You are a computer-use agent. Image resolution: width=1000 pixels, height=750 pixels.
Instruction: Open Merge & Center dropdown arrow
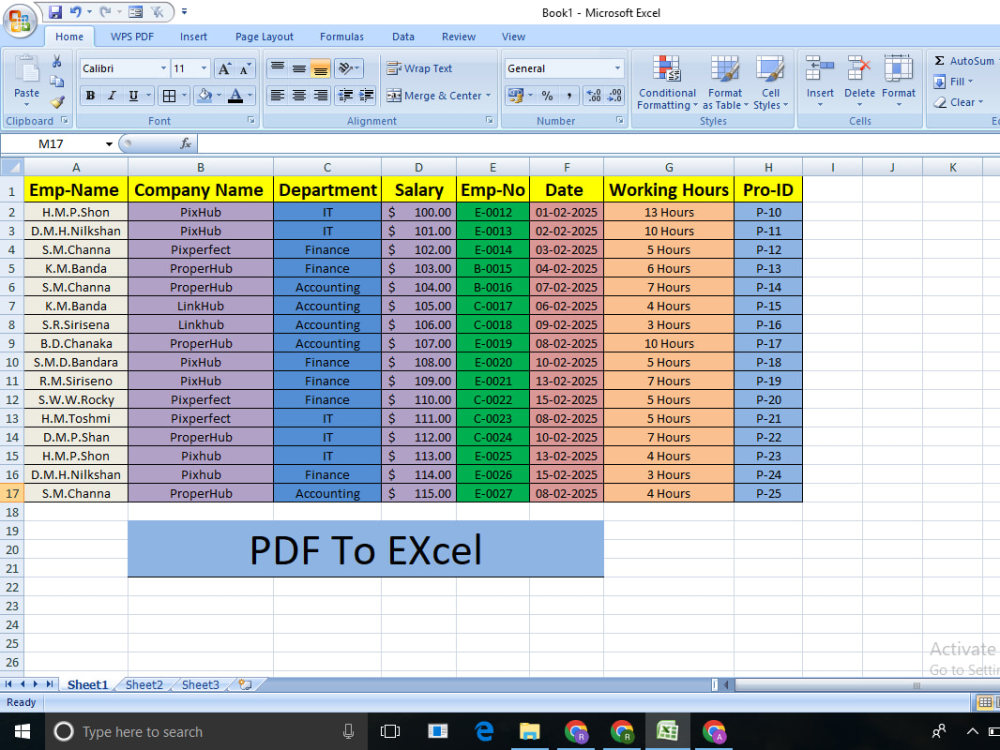pos(489,96)
